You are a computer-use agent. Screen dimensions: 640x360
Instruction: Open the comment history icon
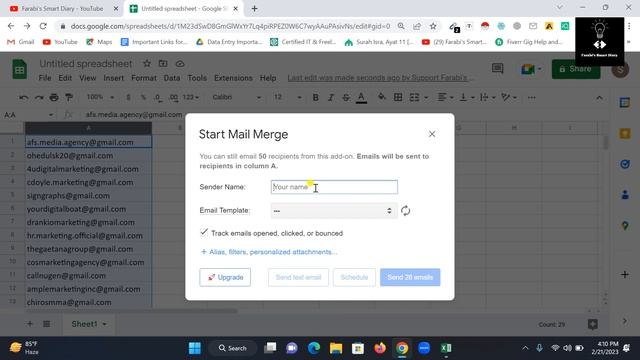coord(497,69)
